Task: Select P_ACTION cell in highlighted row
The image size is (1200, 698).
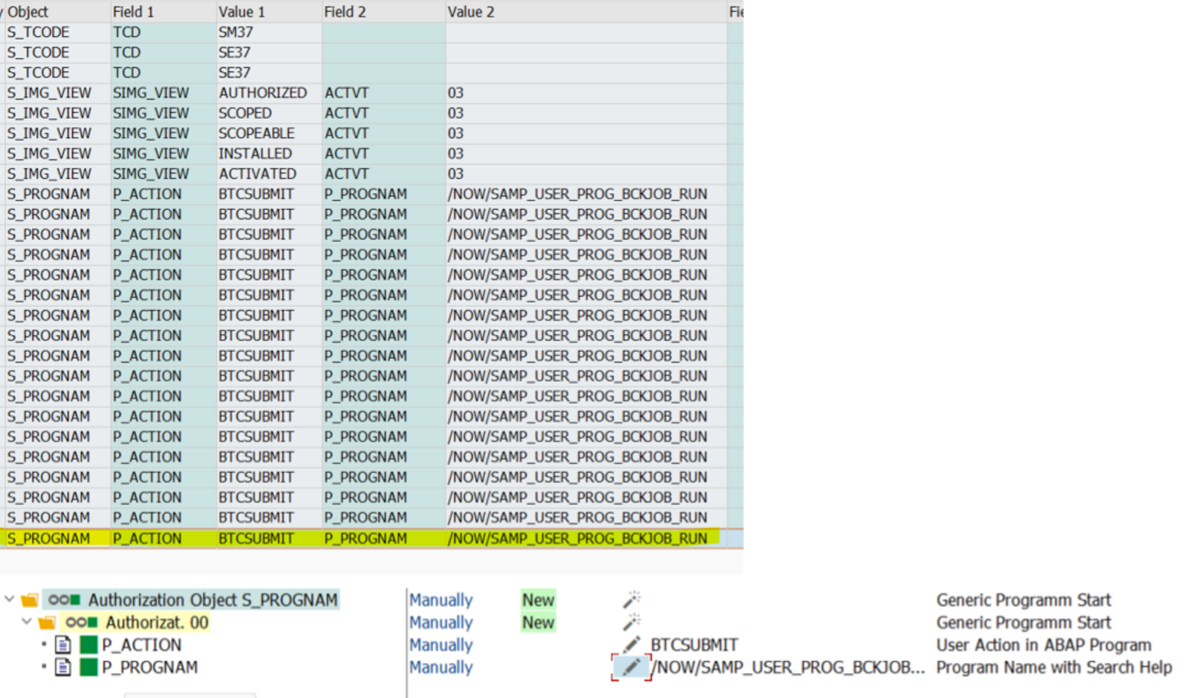Action: (163, 538)
